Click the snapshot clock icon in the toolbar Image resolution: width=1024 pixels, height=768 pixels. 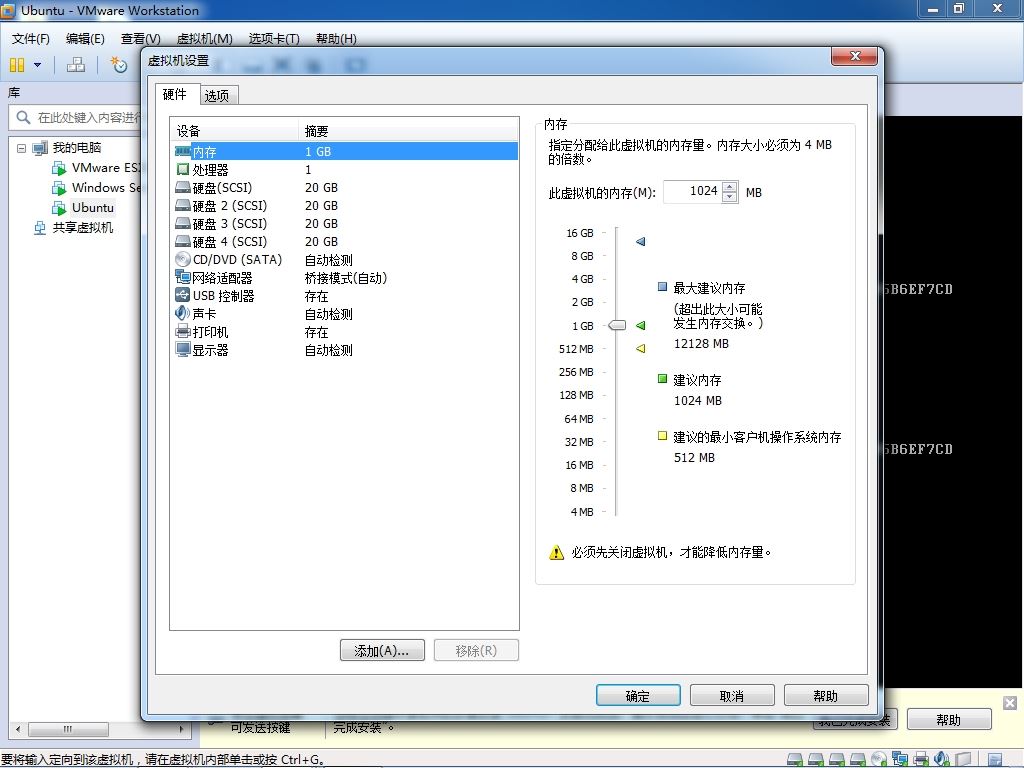coord(118,65)
